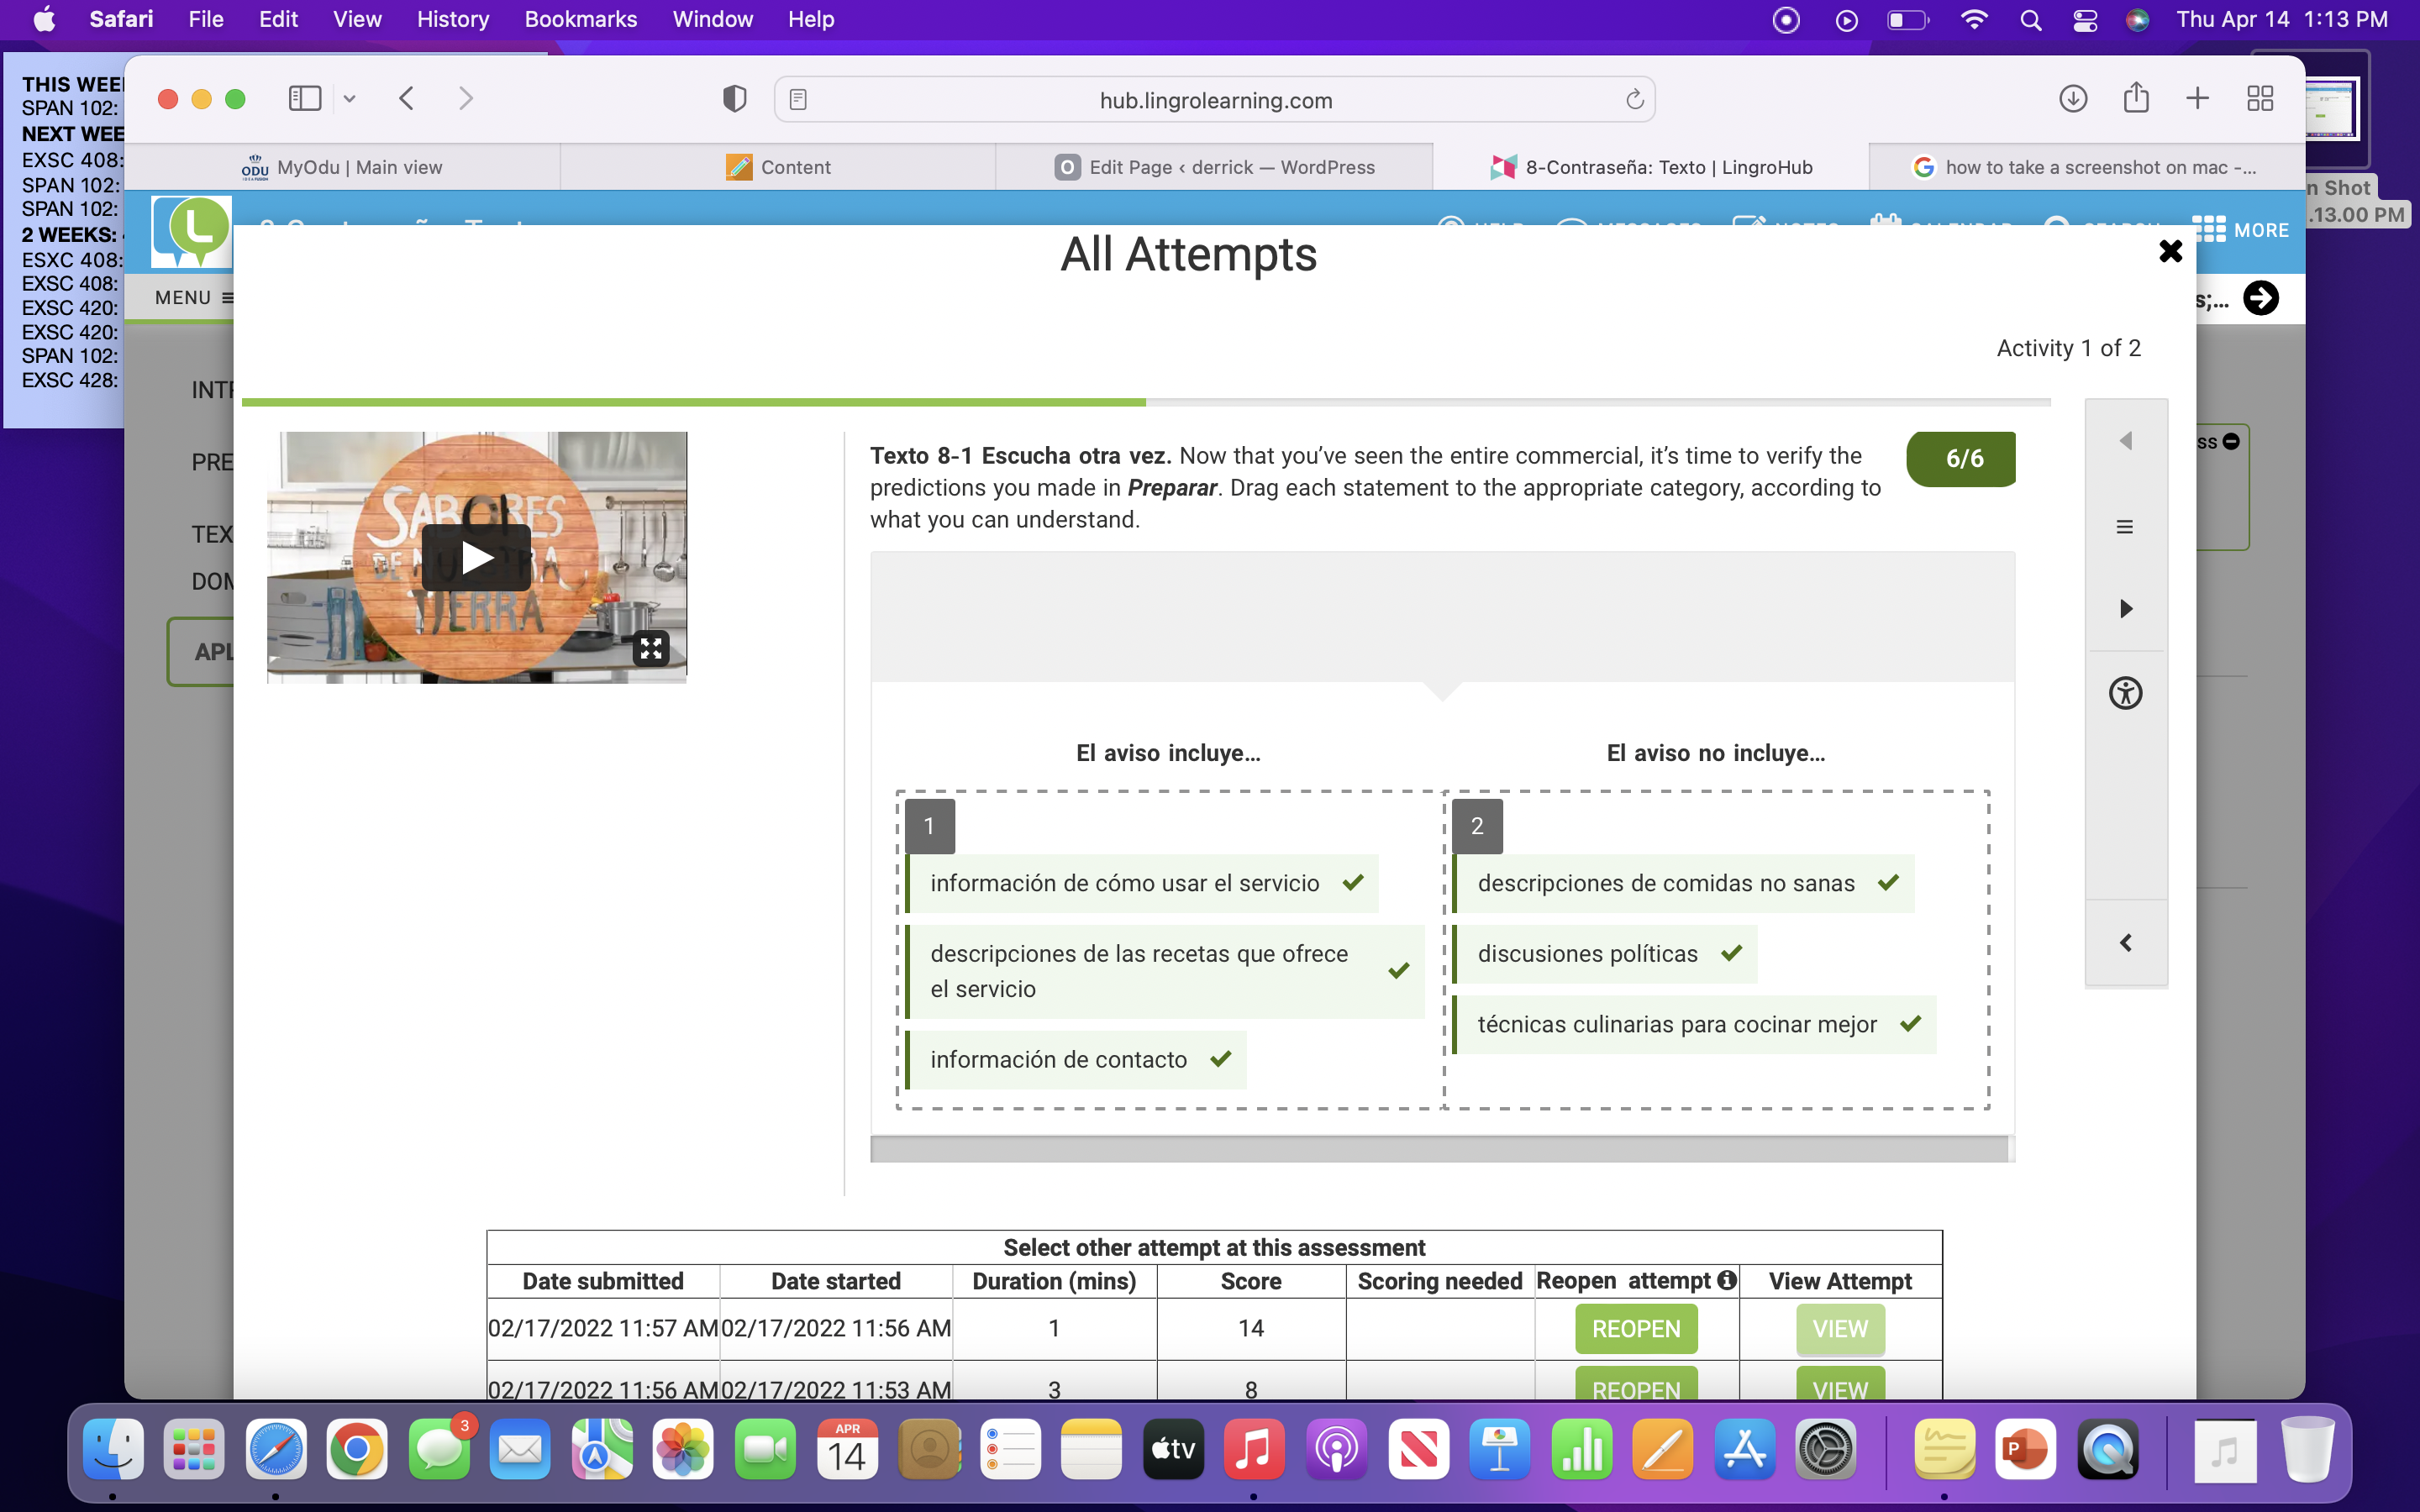Show Safari downloads
This screenshot has width=2420, height=1512.
pyautogui.click(x=2073, y=98)
